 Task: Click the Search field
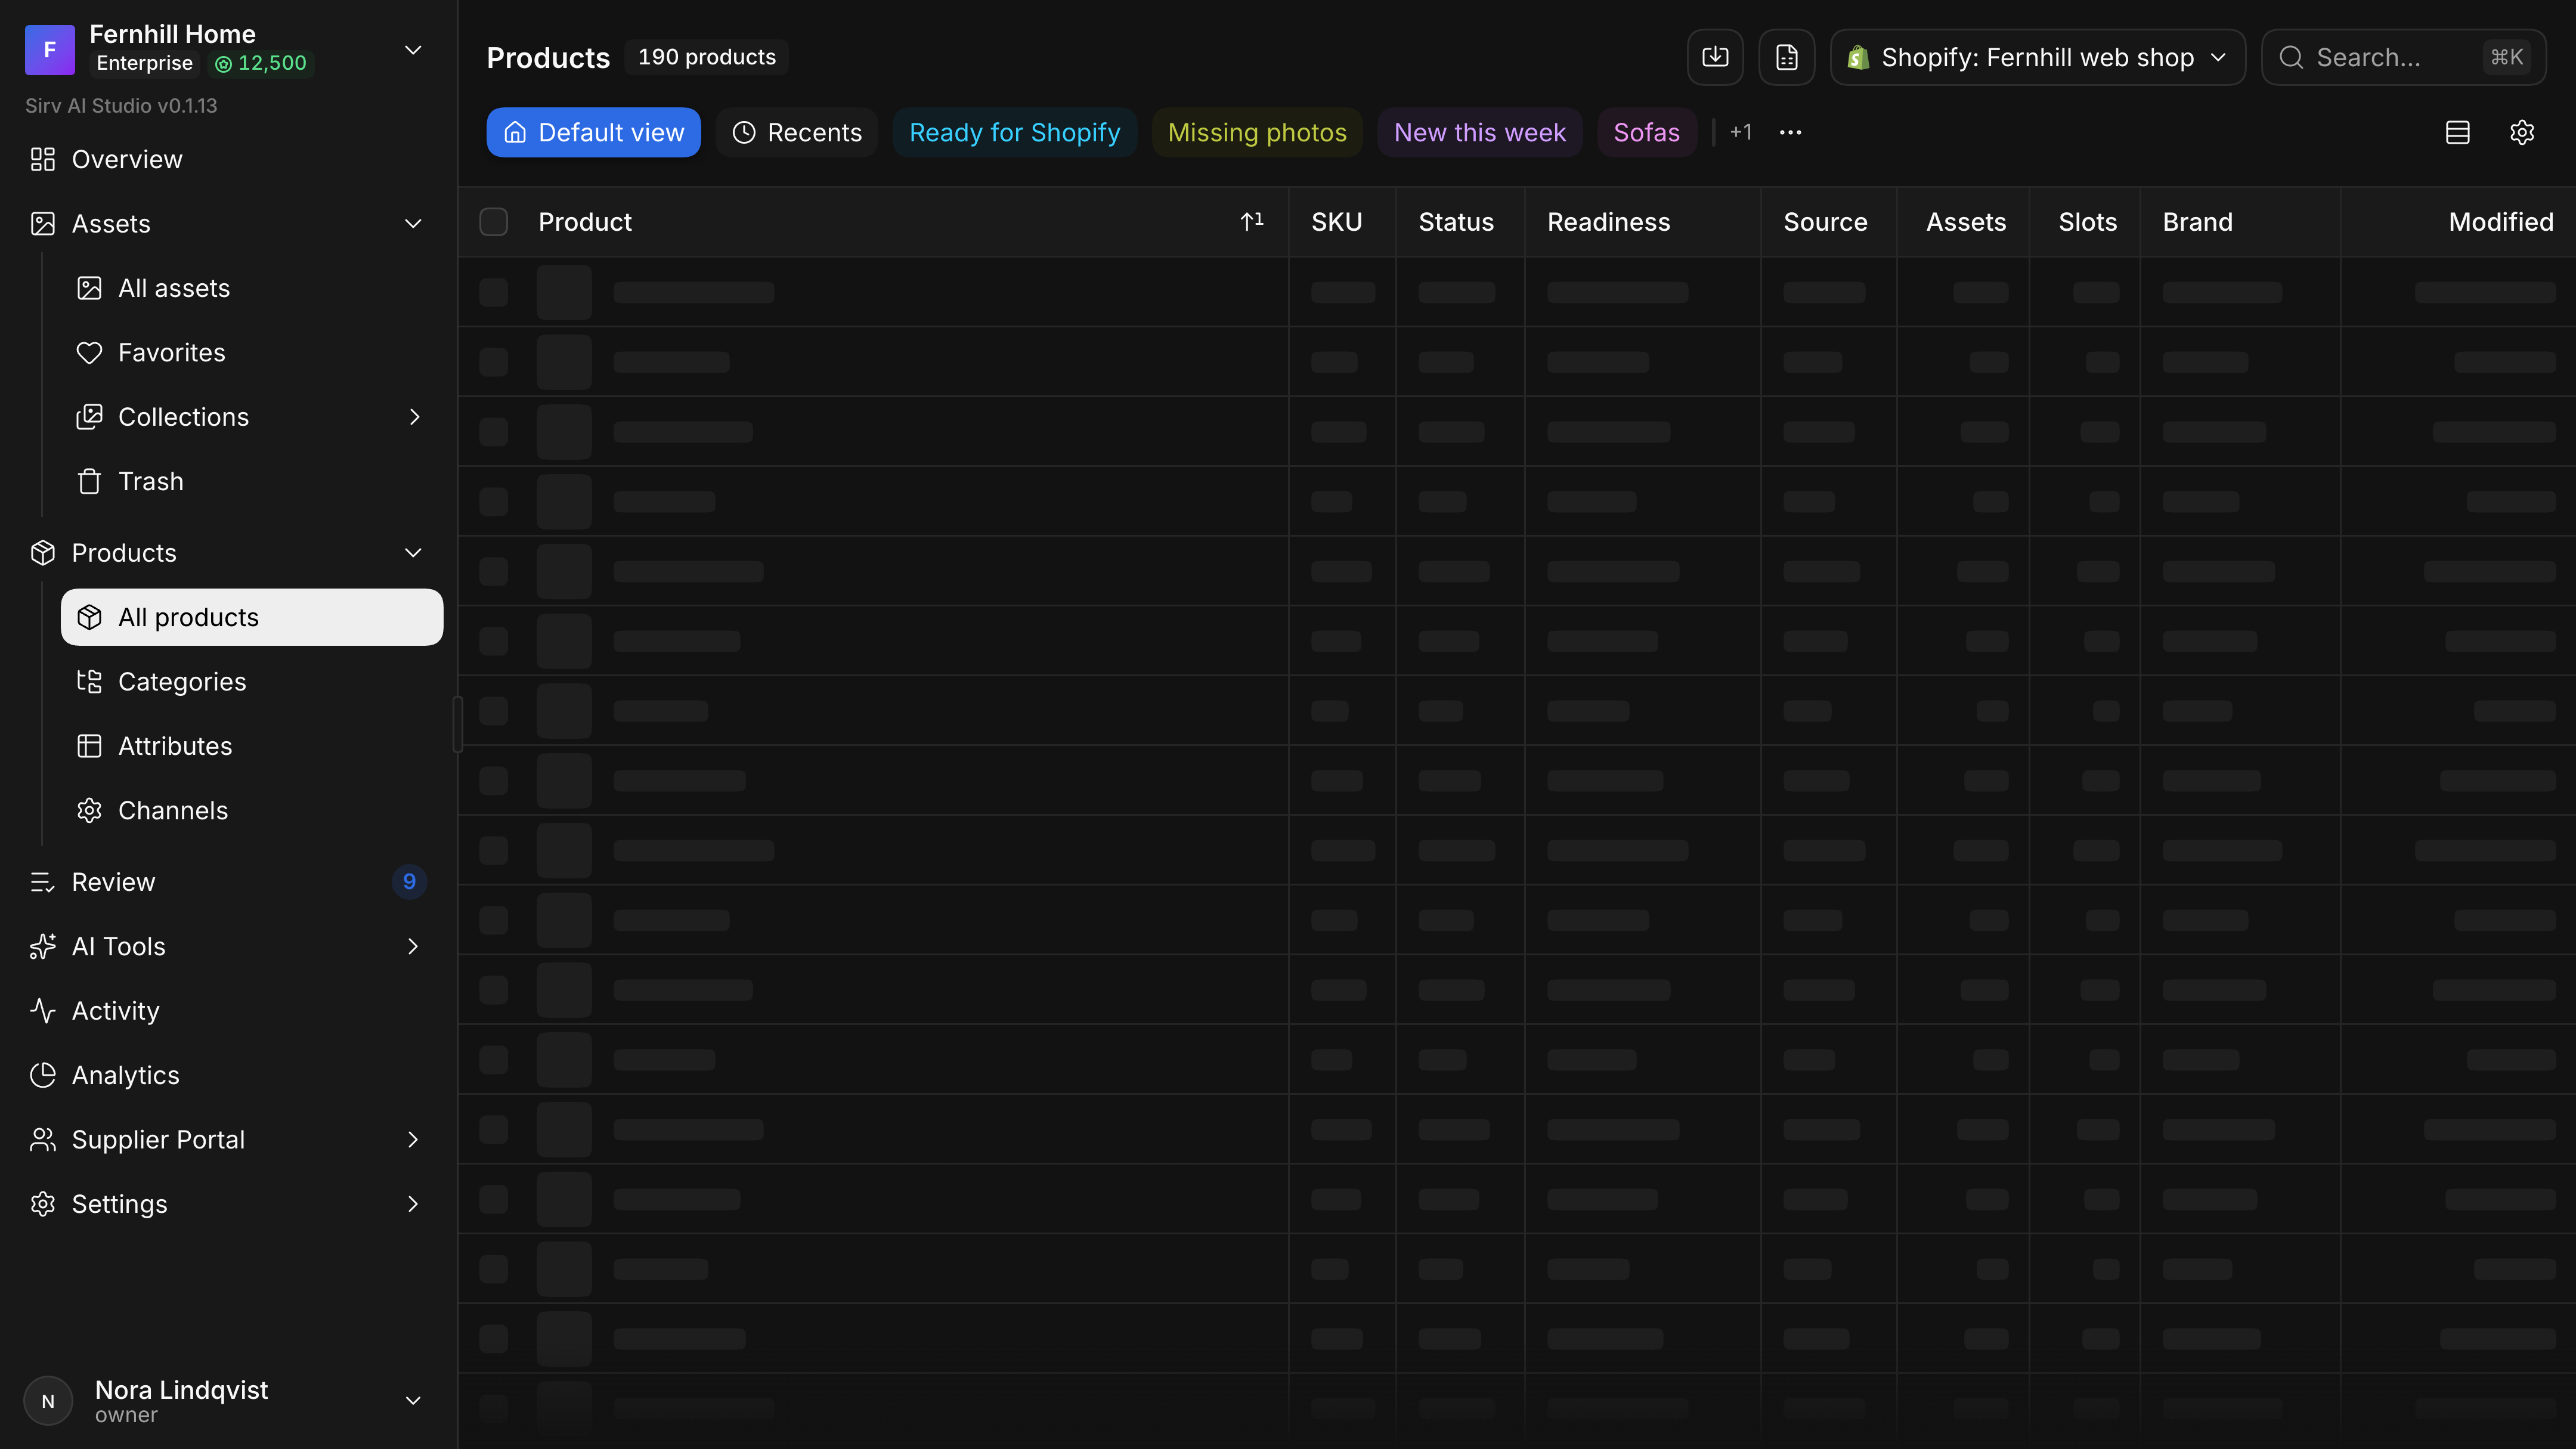coord(2403,57)
